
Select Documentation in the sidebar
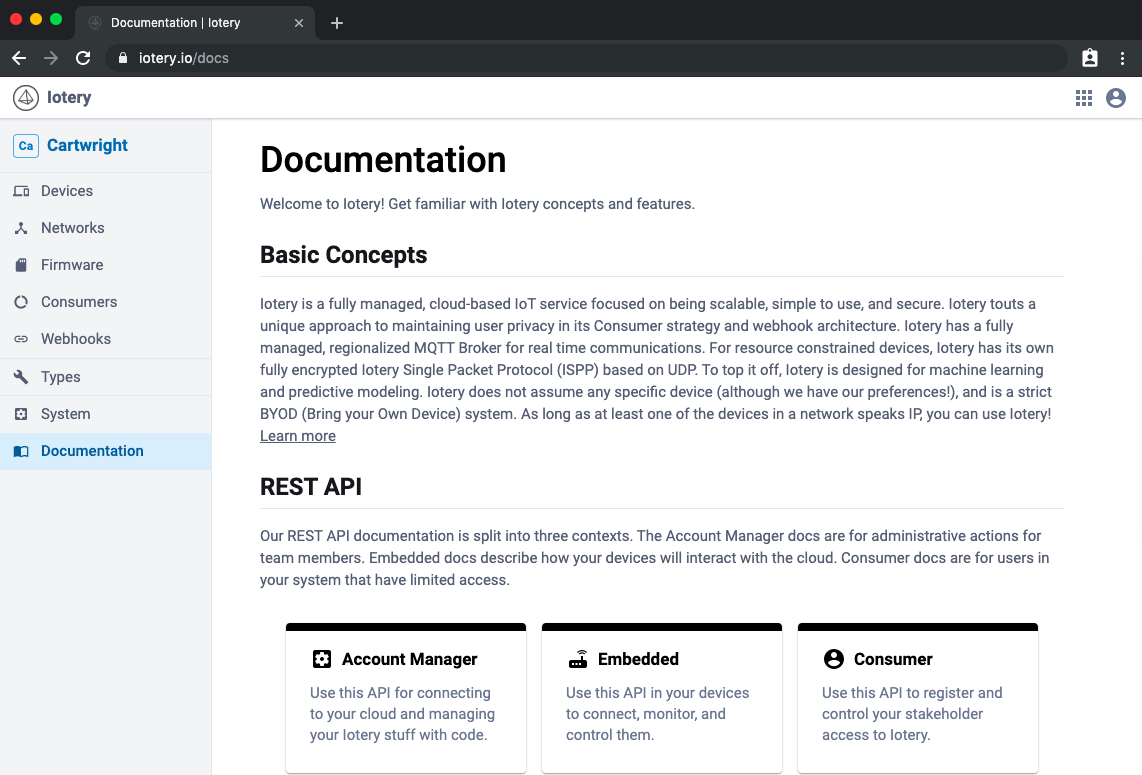tap(106, 452)
